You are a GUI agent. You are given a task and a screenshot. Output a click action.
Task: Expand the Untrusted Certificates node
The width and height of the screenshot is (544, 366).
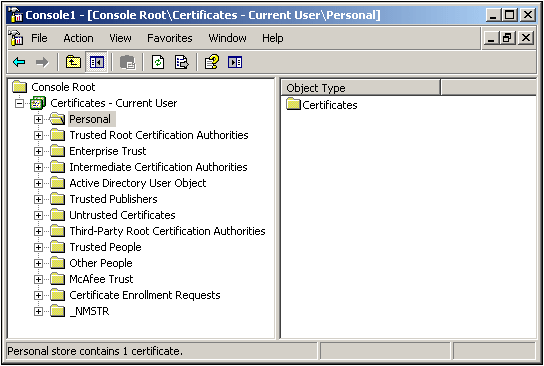(x=38, y=215)
